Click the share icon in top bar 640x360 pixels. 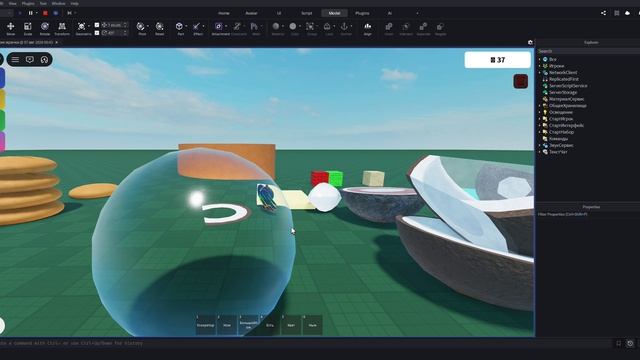[x=603, y=13]
